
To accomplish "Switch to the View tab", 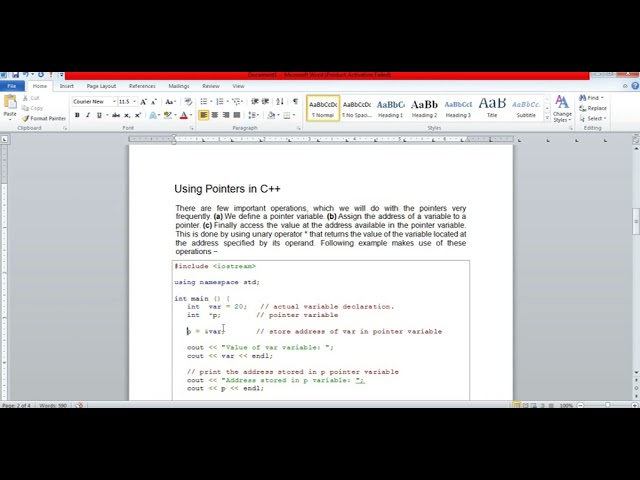I will [238, 86].
